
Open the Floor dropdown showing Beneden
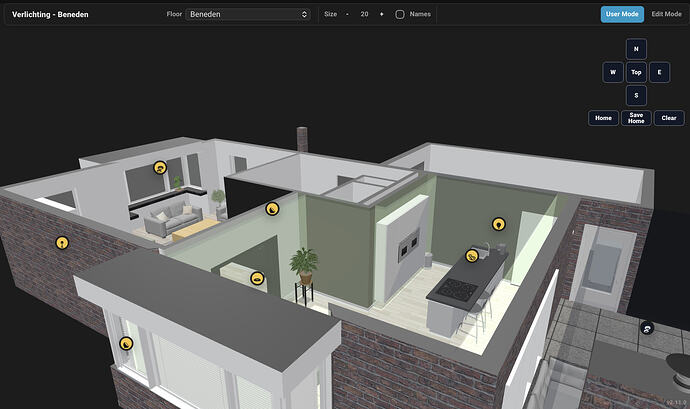tap(248, 15)
